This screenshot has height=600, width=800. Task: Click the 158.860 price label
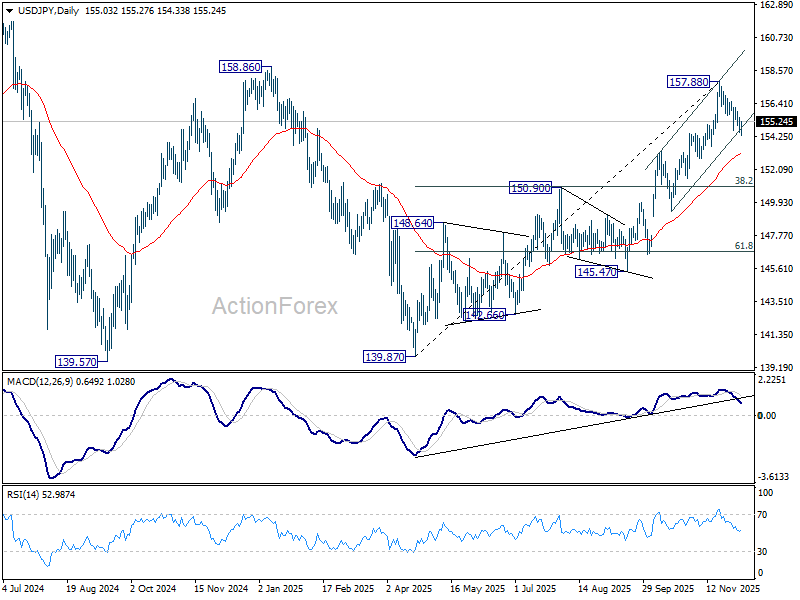tap(240, 67)
